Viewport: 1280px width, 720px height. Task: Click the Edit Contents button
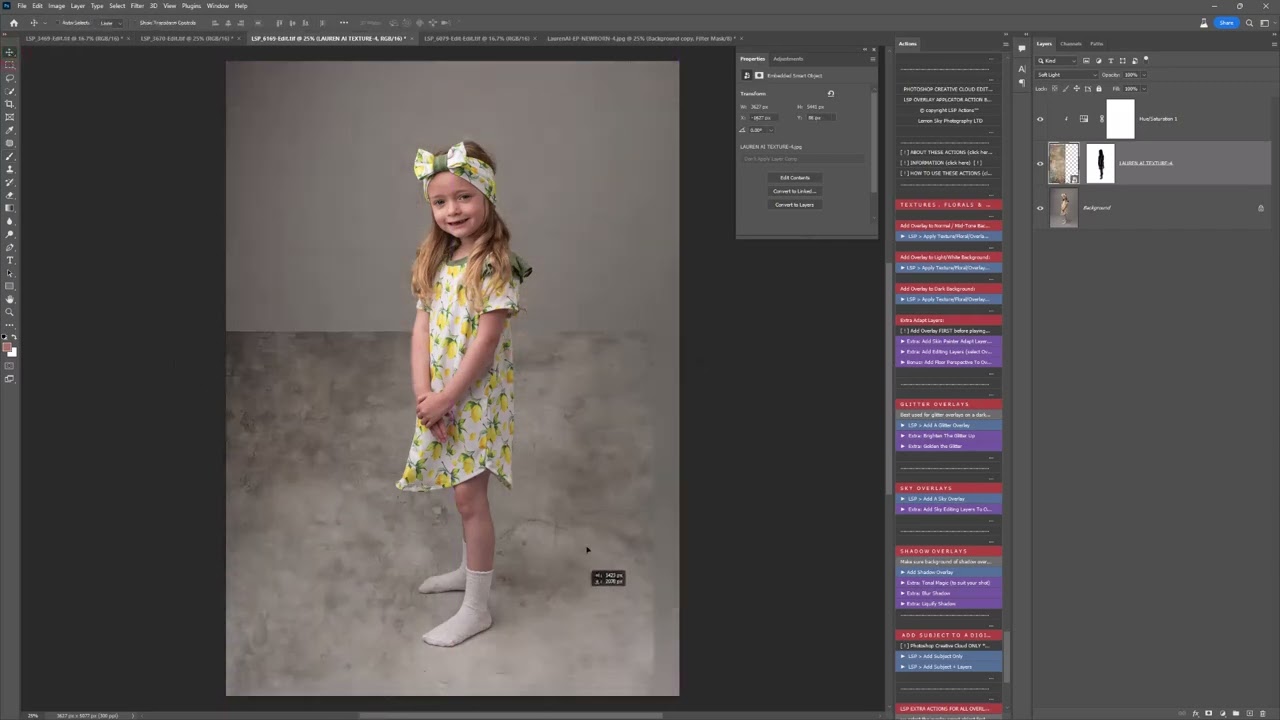pyautogui.click(x=795, y=178)
